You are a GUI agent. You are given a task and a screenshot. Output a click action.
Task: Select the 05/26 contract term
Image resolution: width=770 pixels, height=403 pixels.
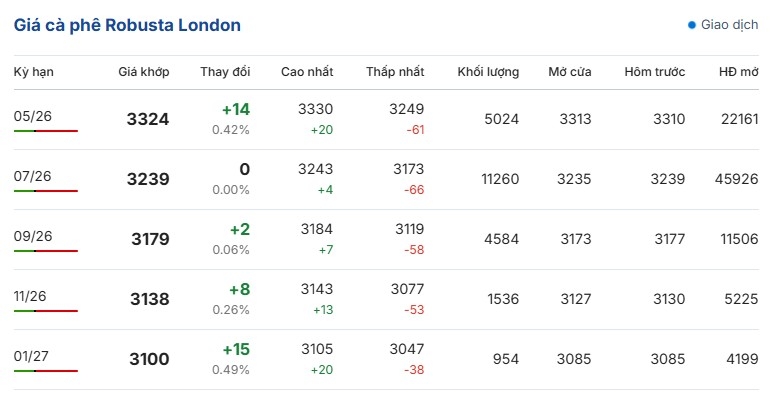click(32, 116)
